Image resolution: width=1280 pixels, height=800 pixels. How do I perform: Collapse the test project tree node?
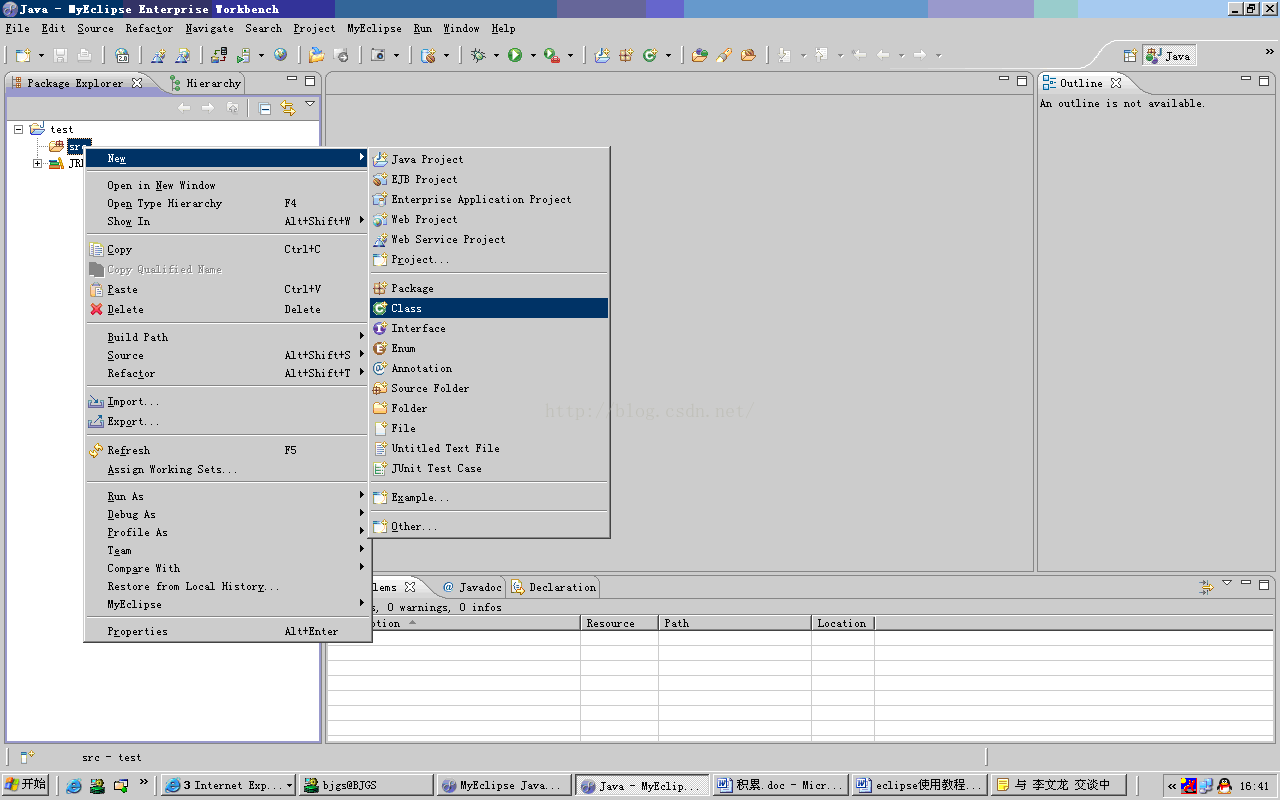point(19,129)
